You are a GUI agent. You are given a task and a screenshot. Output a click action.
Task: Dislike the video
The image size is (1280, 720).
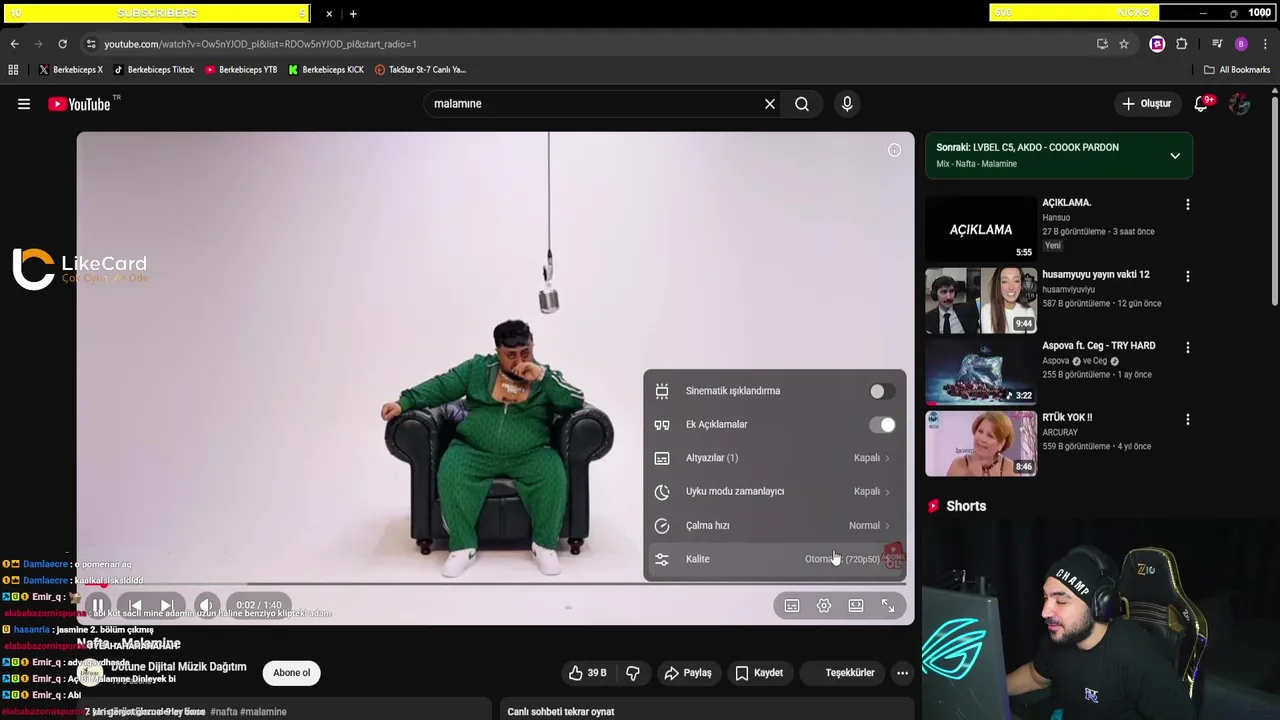[633, 673]
